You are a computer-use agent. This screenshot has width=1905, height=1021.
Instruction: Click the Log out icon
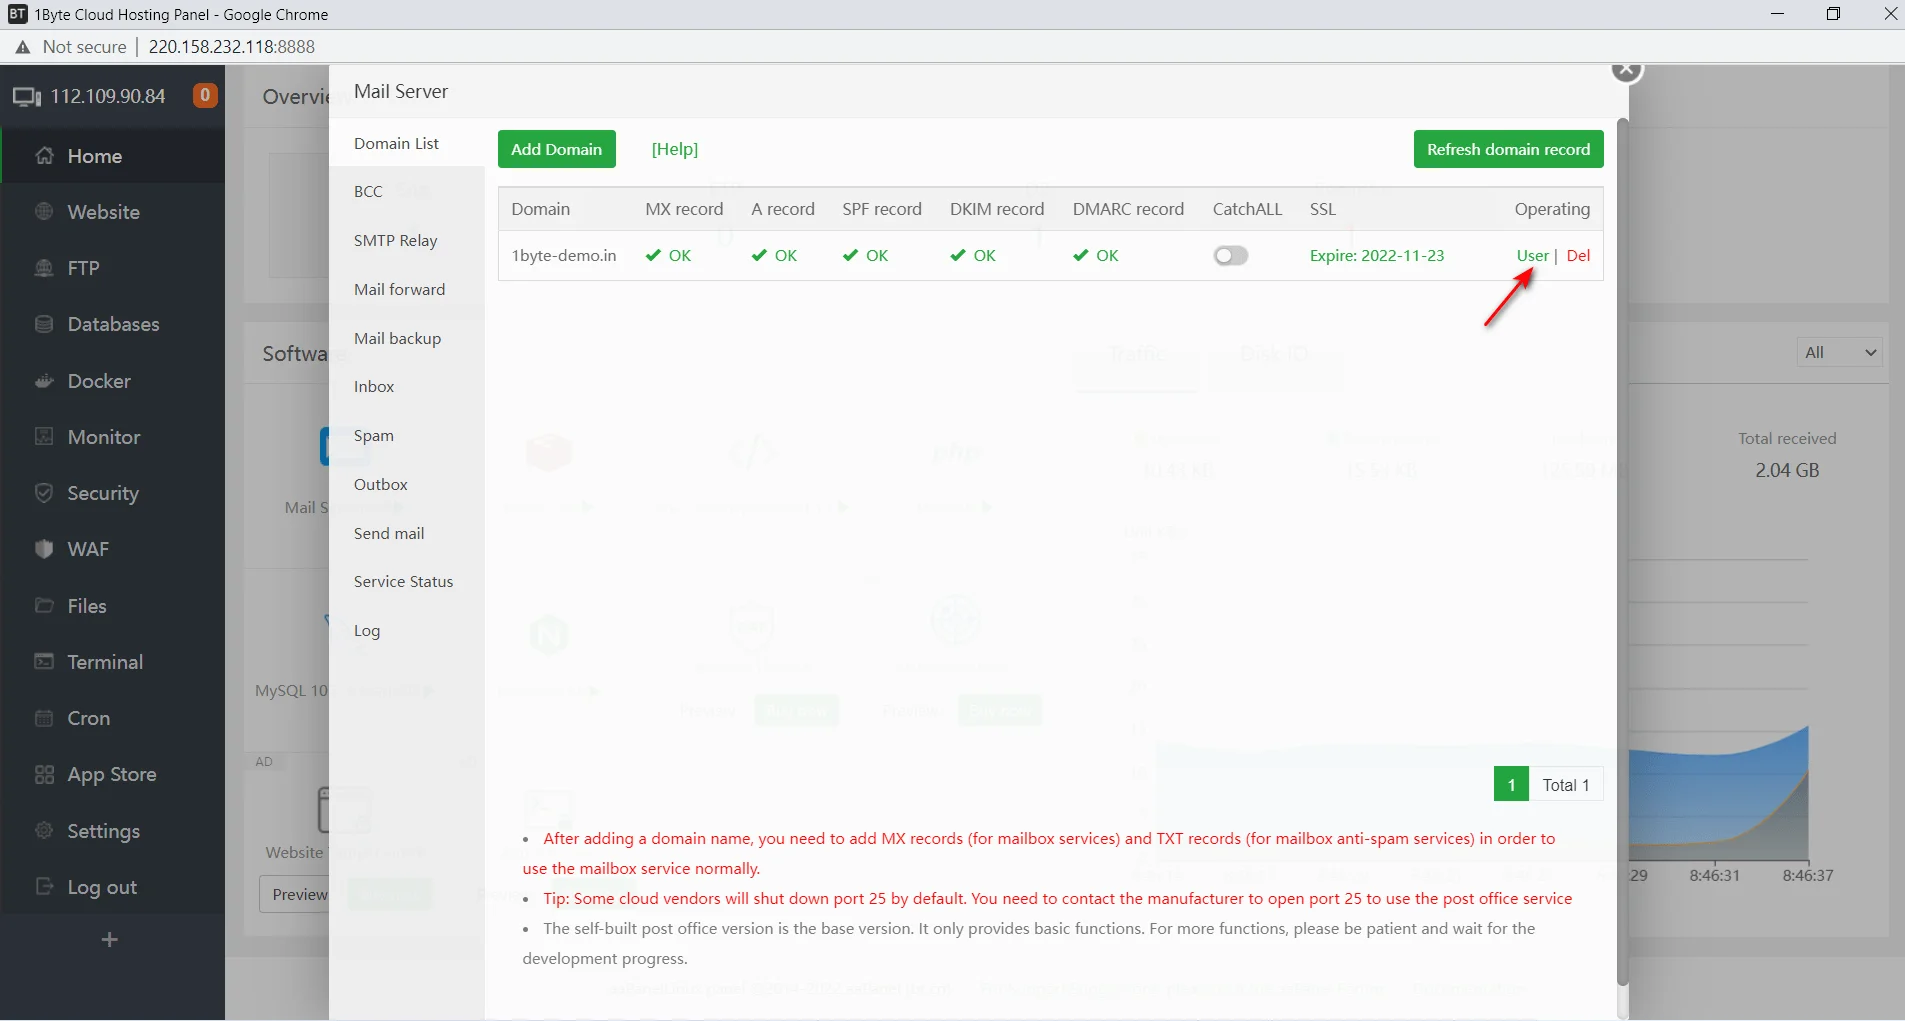click(44, 887)
